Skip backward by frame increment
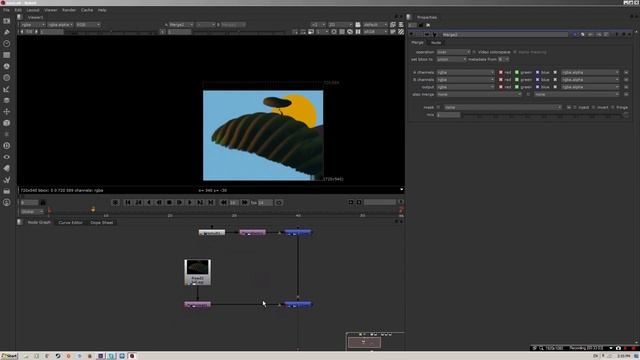This screenshot has height=360, width=640. pos(223,202)
